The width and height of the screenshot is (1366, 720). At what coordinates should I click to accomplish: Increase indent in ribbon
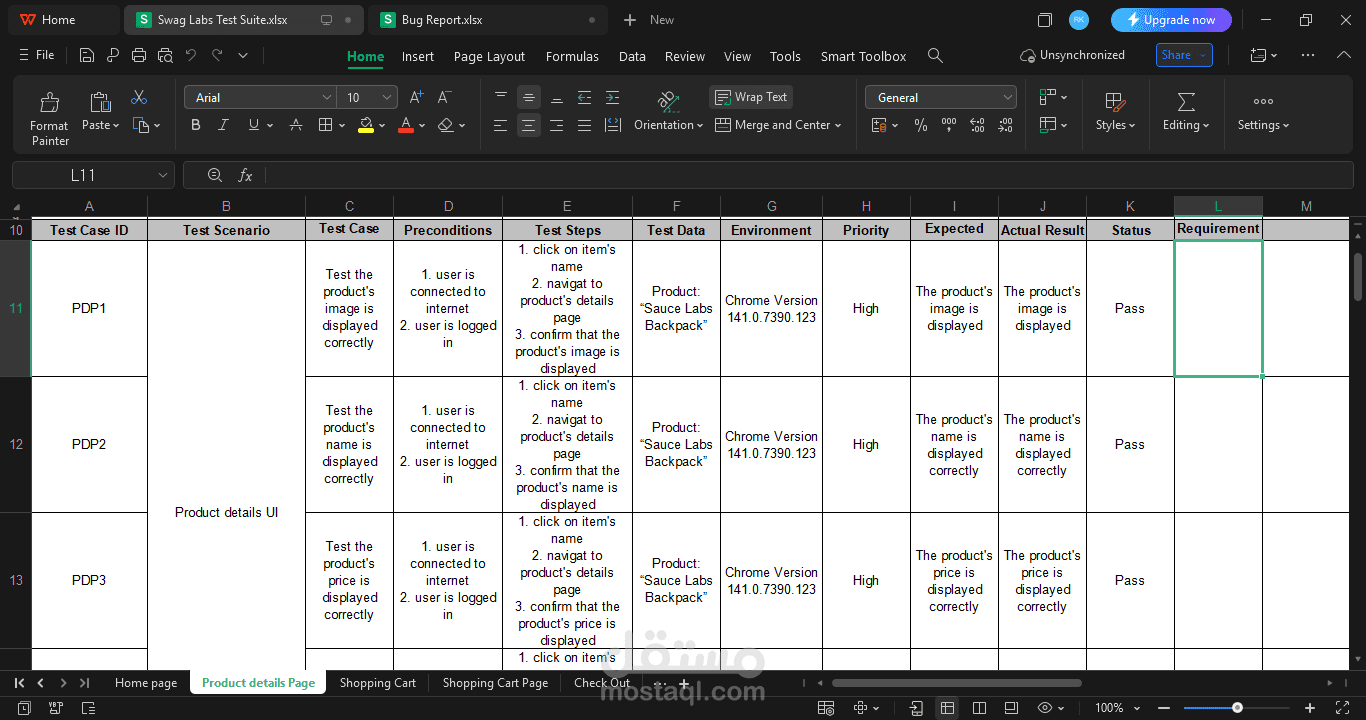tap(612, 97)
